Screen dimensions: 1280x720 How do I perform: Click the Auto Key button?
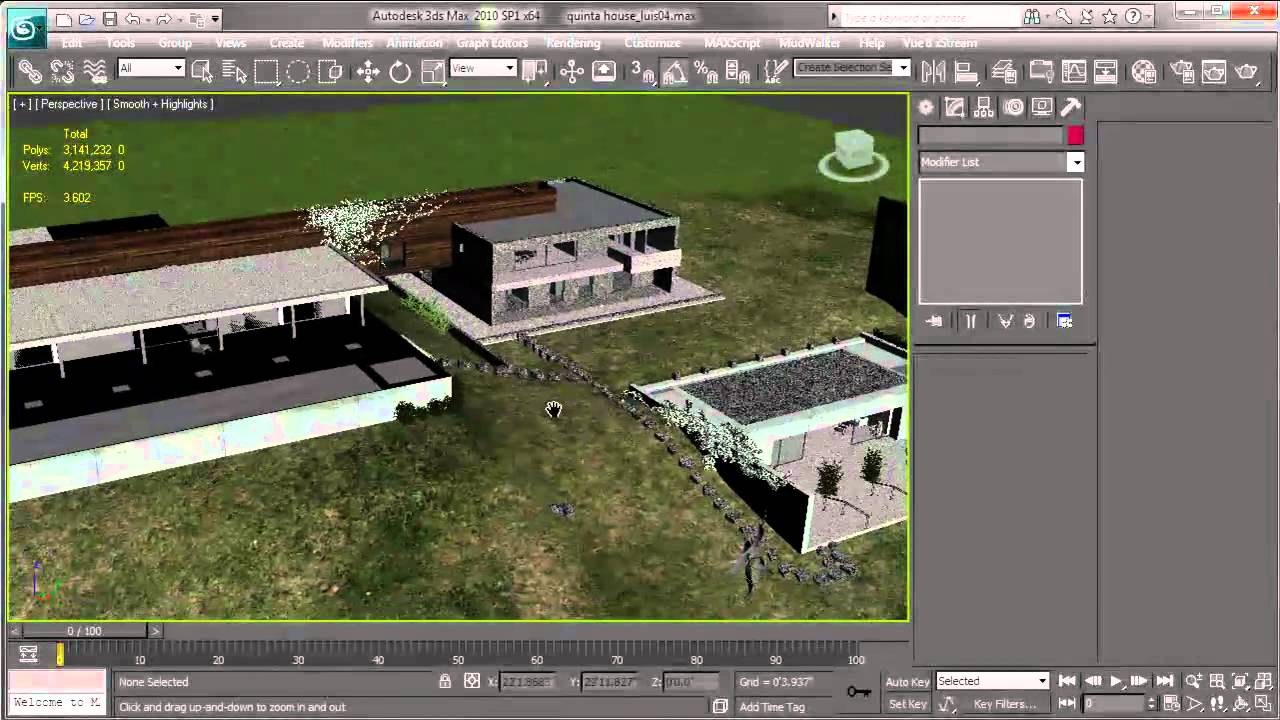click(x=907, y=682)
